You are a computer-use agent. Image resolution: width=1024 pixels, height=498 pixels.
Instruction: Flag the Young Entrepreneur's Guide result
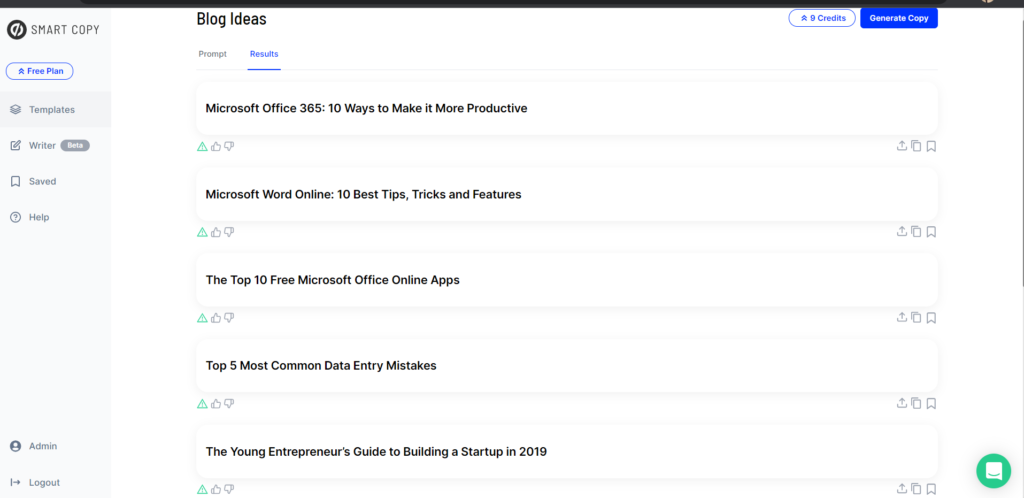coord(202,489)
